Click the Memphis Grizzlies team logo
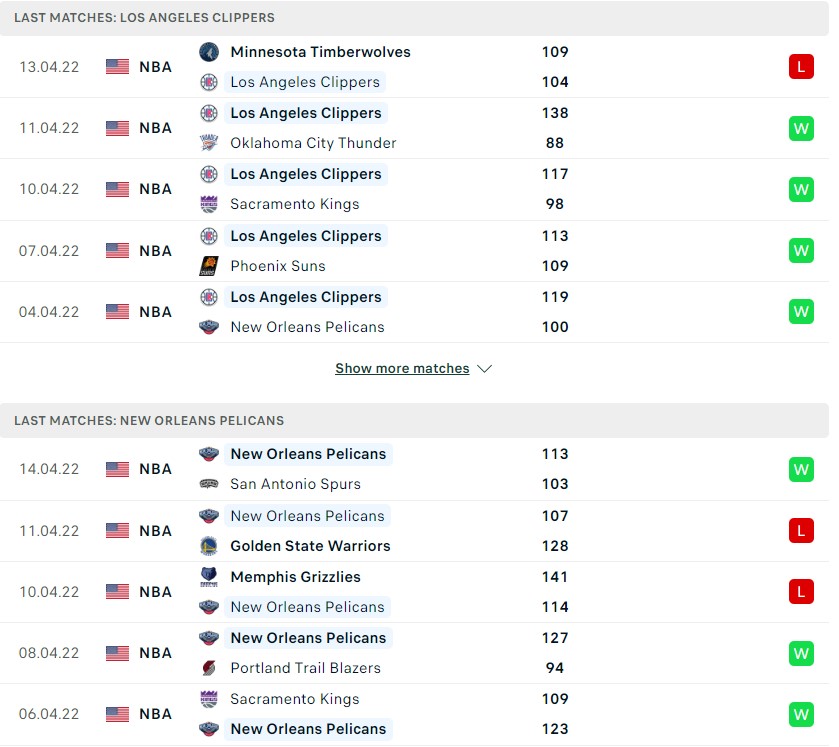The image size is (839, 747). click(210, 577)
